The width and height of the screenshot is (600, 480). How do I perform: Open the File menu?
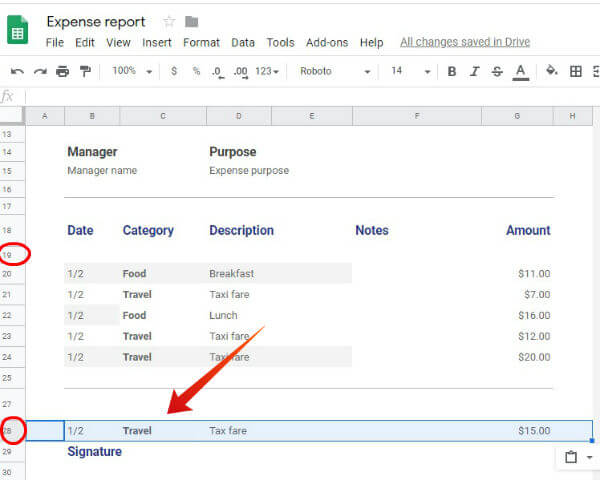(x=55, y=42)
